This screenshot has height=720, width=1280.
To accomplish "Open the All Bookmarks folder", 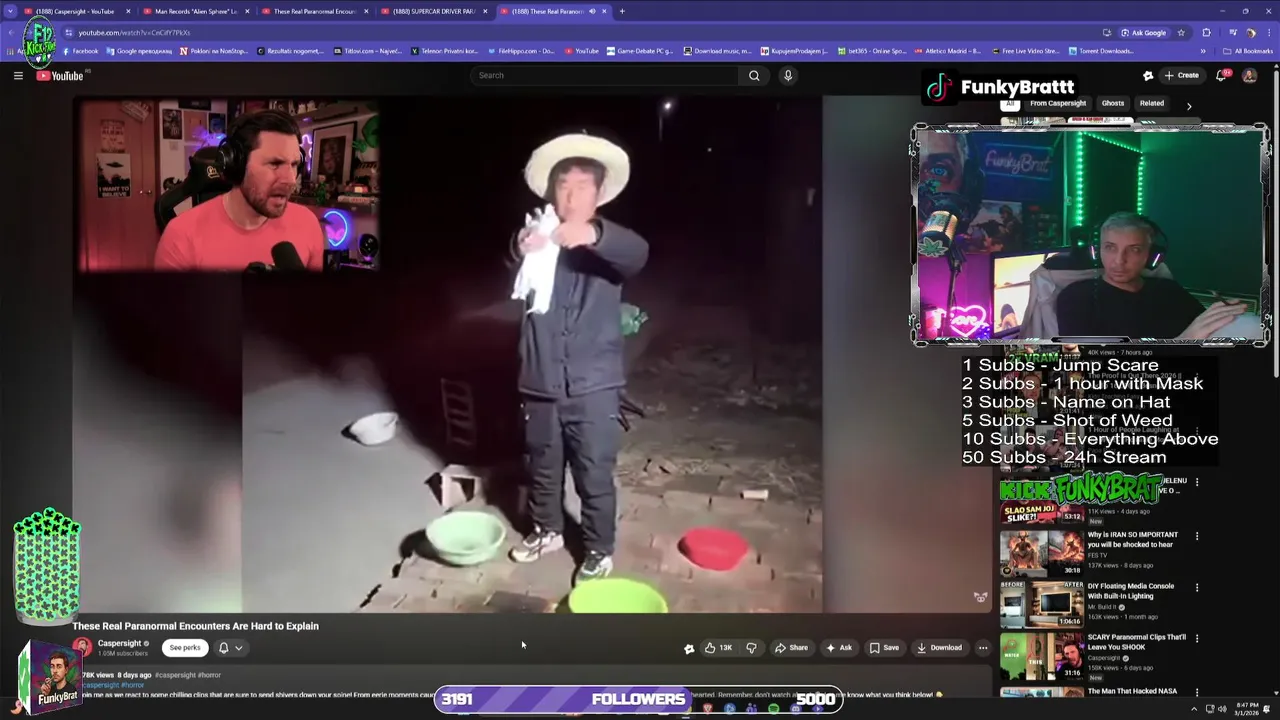I will pyautogui.click(x=1247, y=51).
